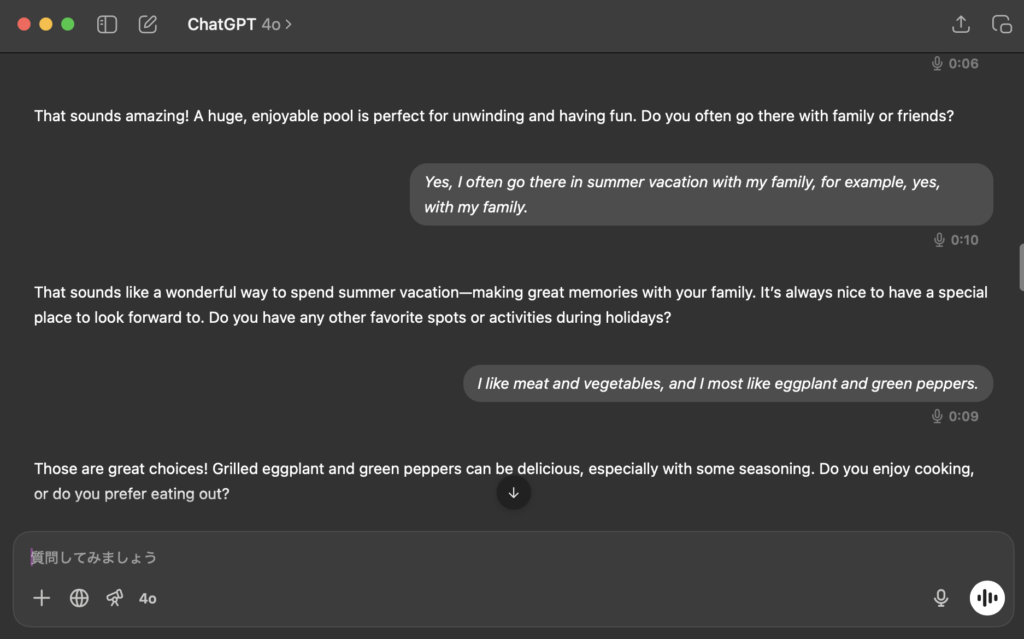Viewport: 1024px width, 639px height.
Task: Jump to latest message down arrow
Action: point(513,493)
